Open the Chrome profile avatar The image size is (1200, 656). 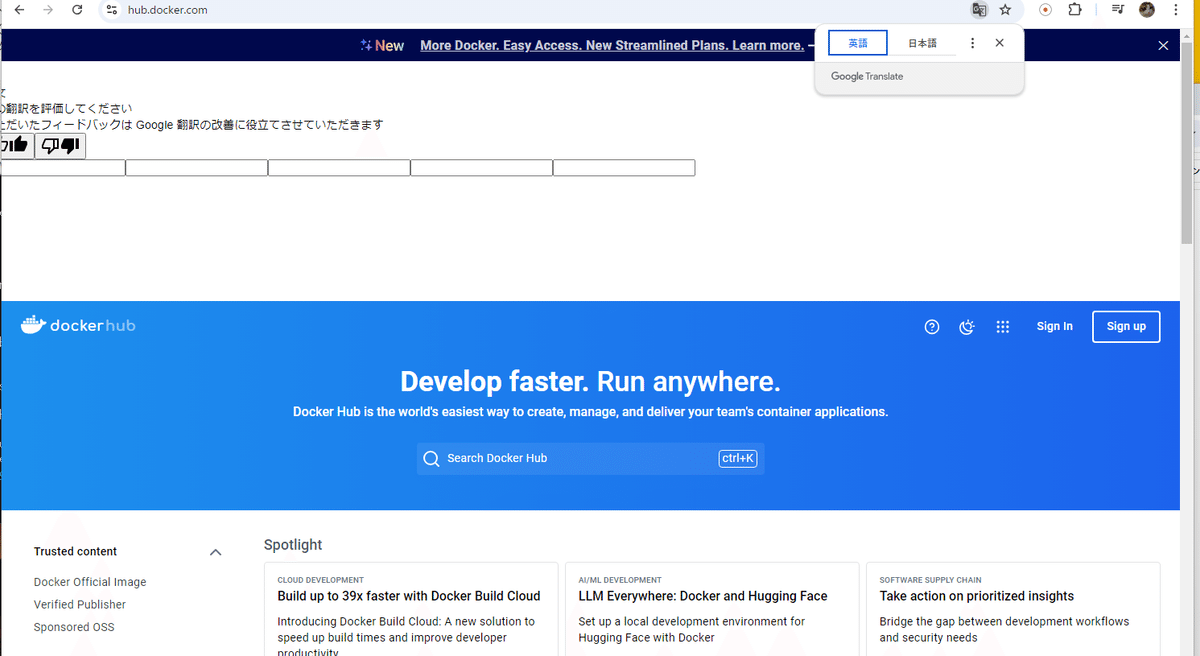click(x=1147, y=10)
